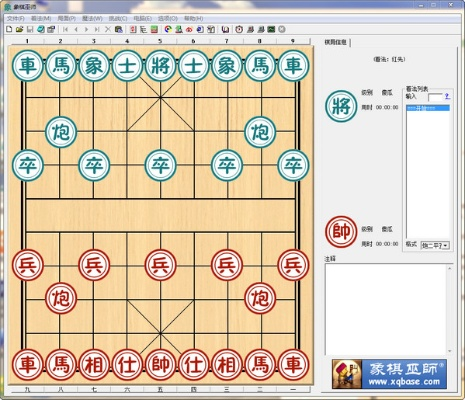The image size is (465, 400).
Task: Open the 电脑(E) menu
Action: click(x=143, y=18)
